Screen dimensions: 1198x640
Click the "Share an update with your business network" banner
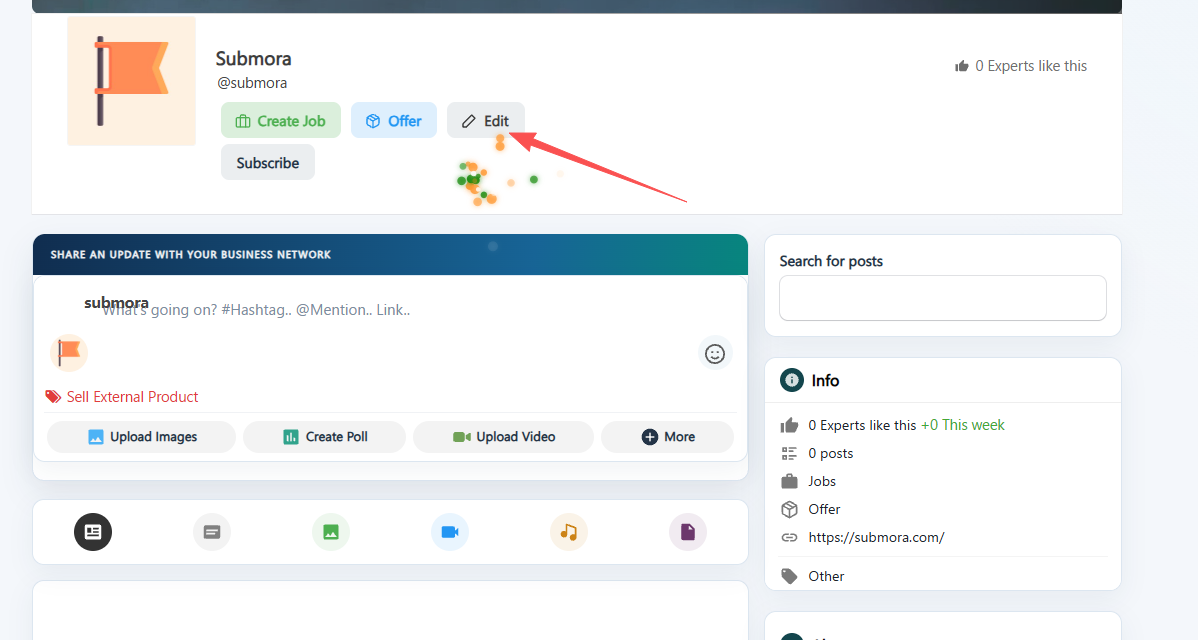pos(390,254)
